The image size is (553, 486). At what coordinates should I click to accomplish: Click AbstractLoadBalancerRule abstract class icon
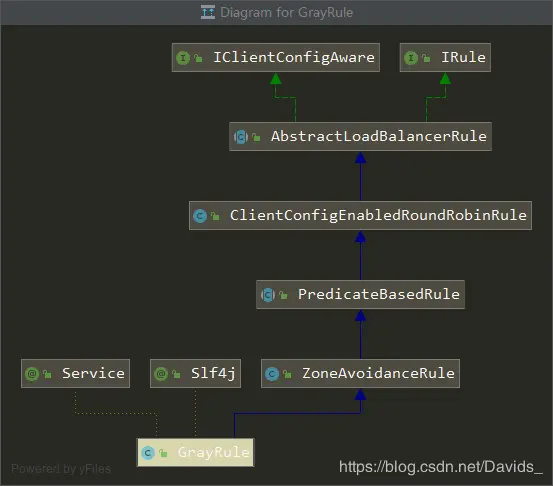click(241, 137)
